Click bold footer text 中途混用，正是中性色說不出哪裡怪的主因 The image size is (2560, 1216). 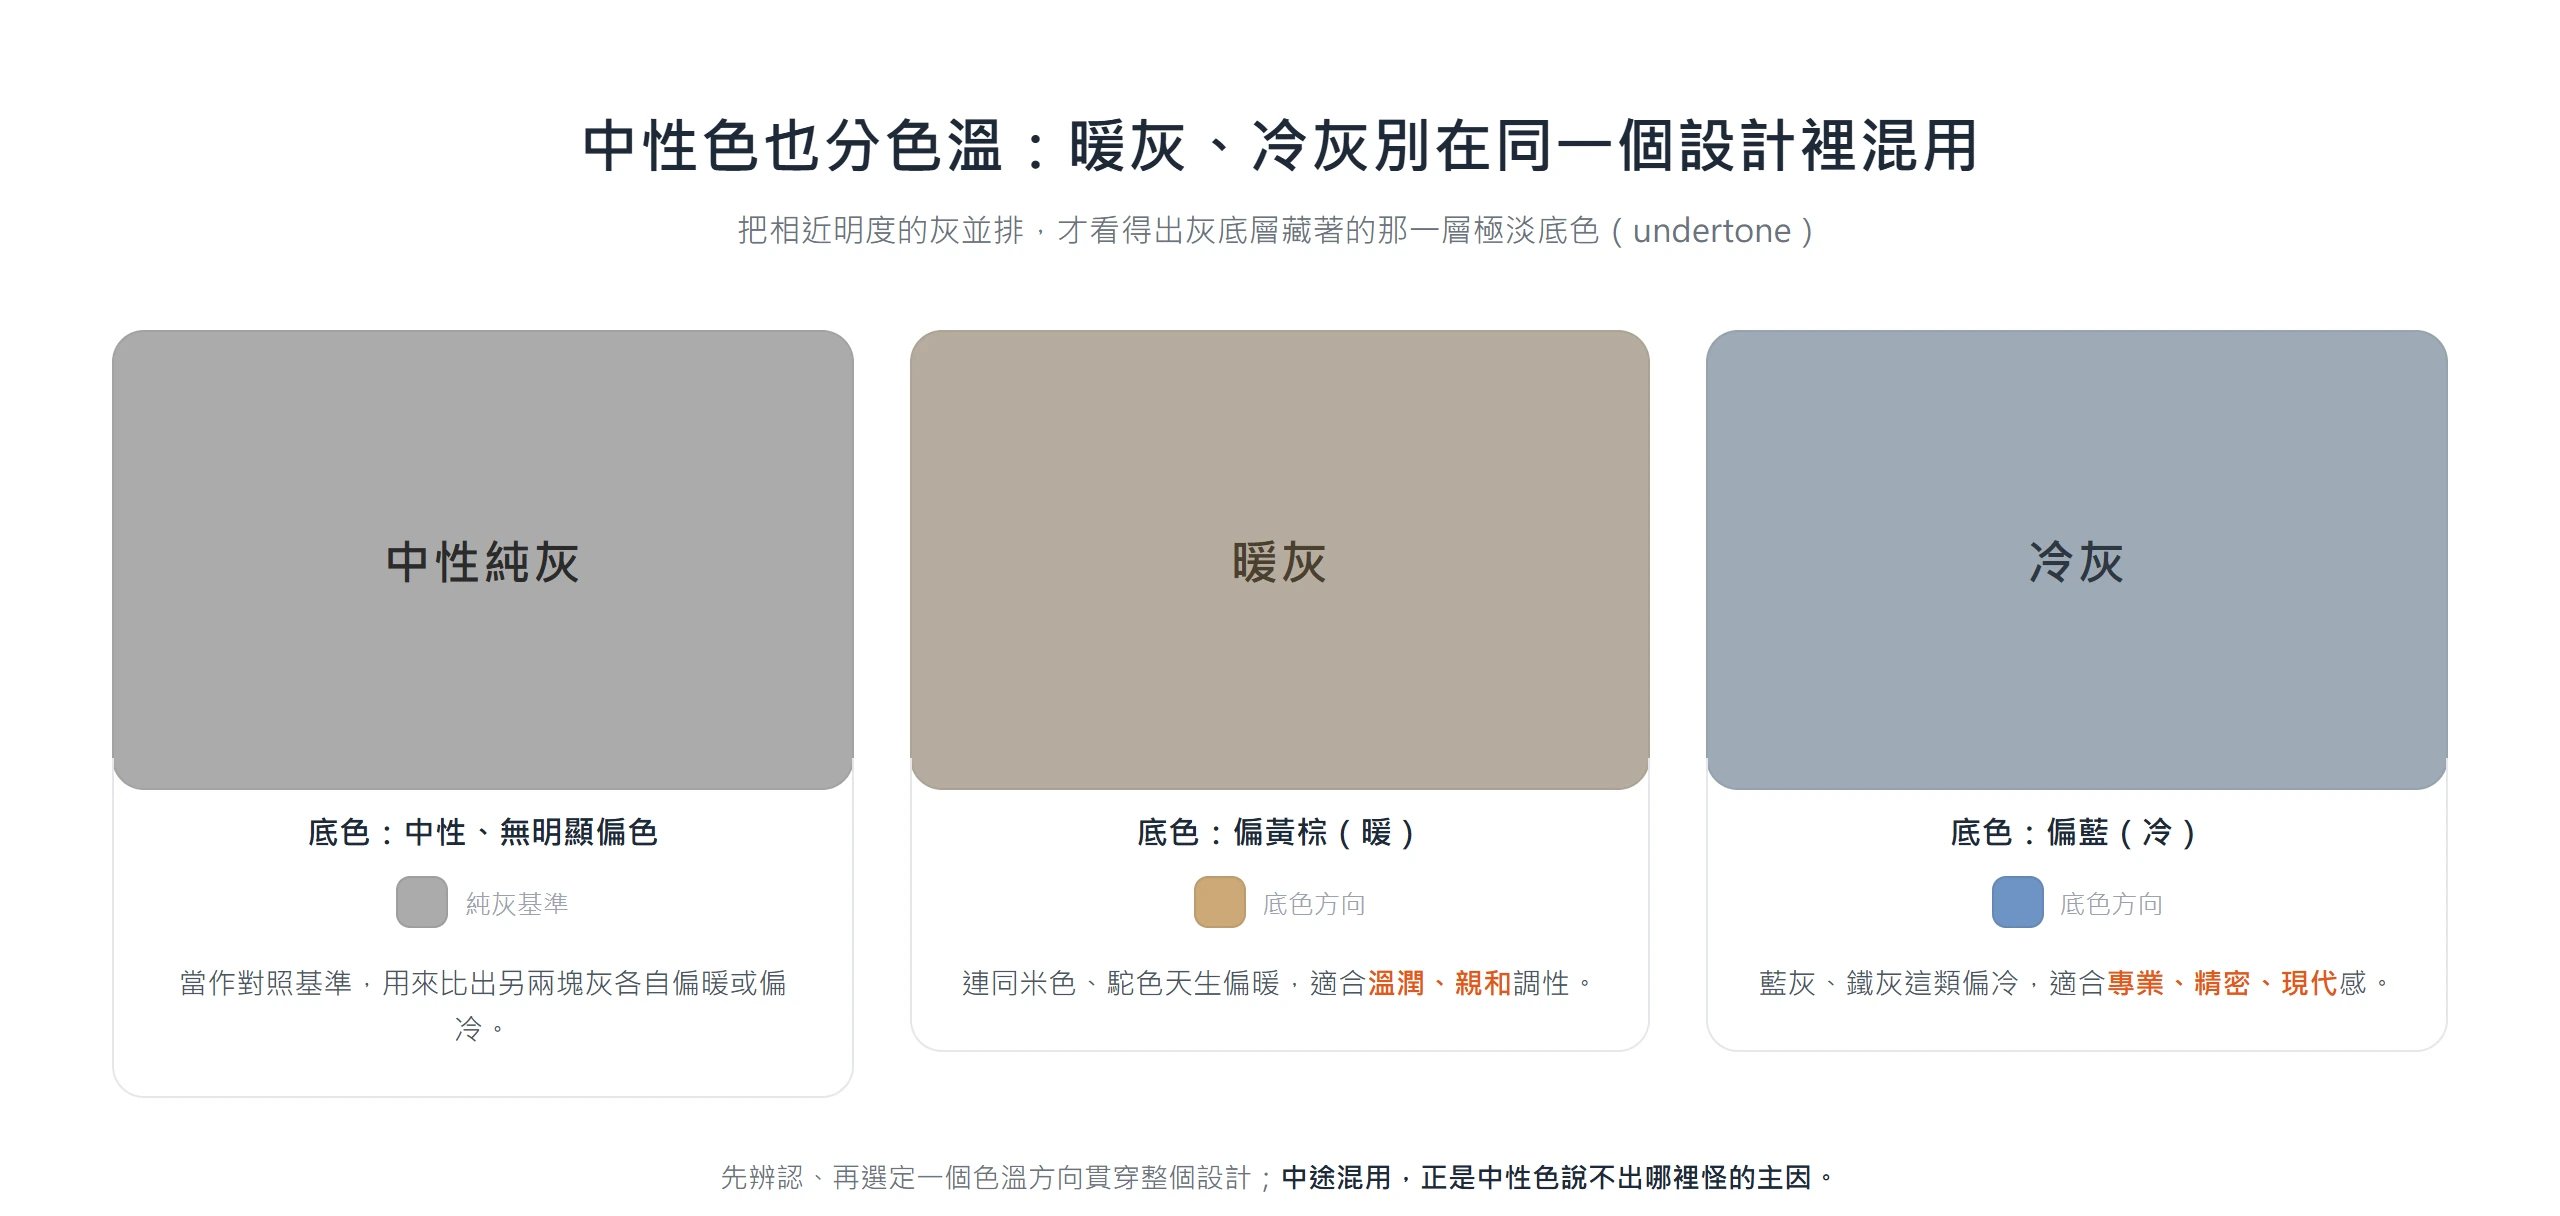[1559, 1178]
